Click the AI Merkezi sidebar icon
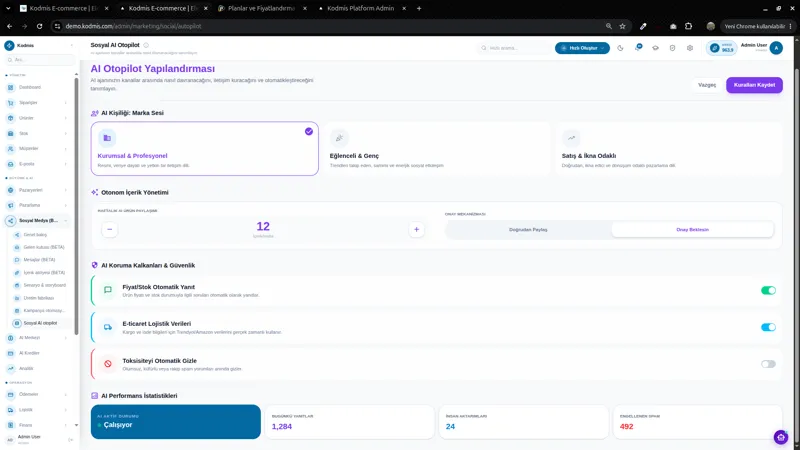 pos(10,338)
